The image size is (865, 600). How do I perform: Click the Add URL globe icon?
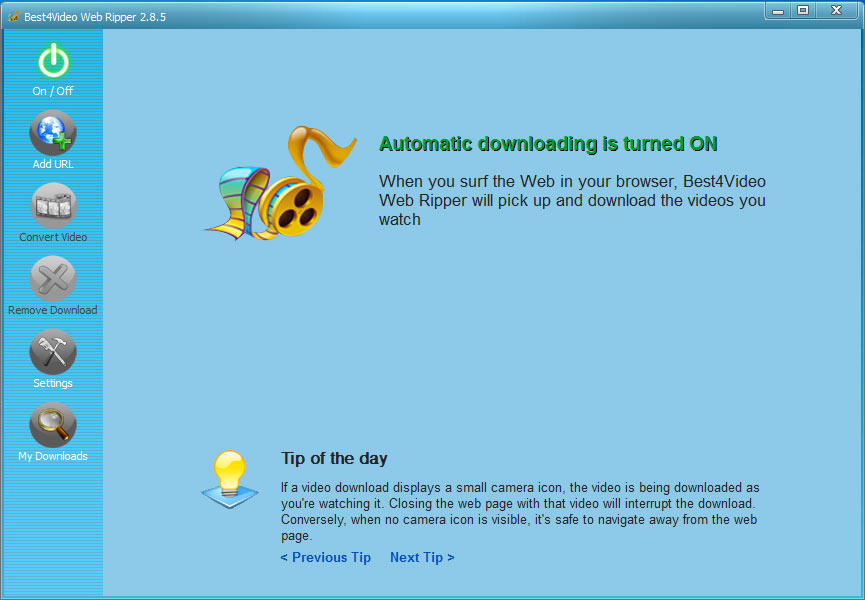point(53,132)
